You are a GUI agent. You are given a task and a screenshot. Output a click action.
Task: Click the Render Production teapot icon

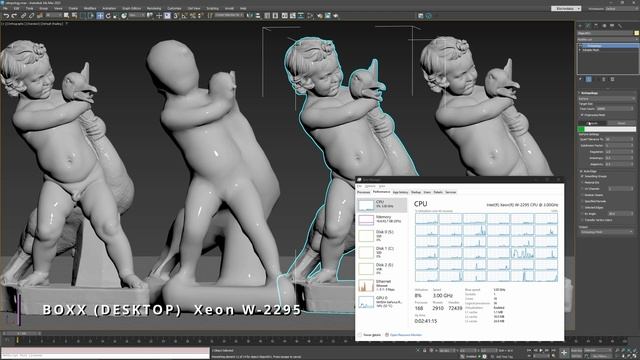pyautogui.click(x=336, y=16)
